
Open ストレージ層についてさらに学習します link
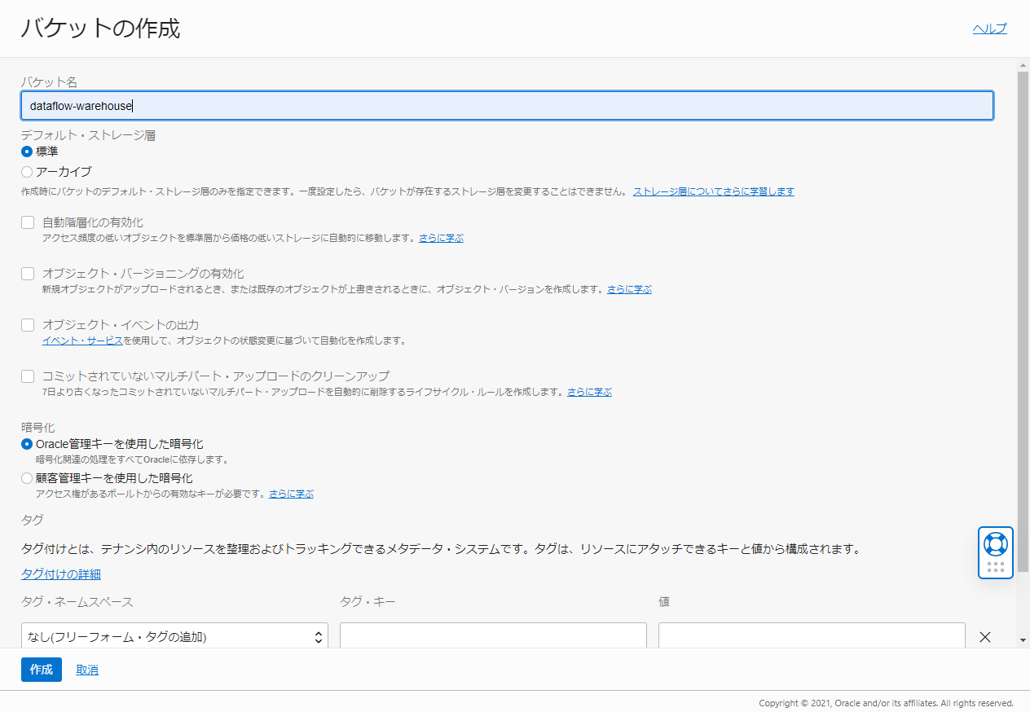(713, 191)
